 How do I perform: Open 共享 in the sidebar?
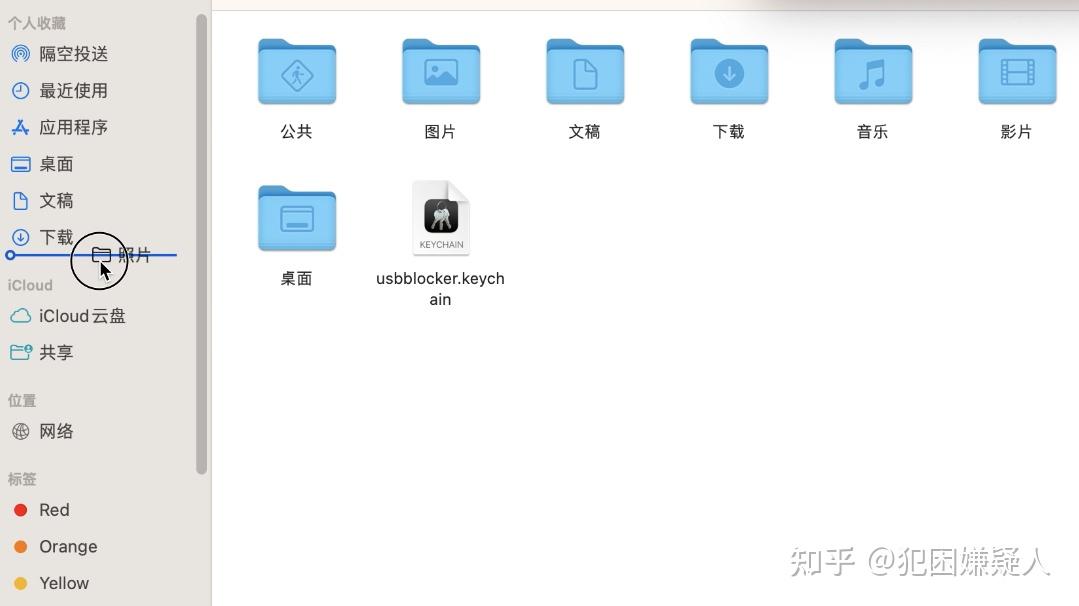pyautogui.click(x=56, y=352)
